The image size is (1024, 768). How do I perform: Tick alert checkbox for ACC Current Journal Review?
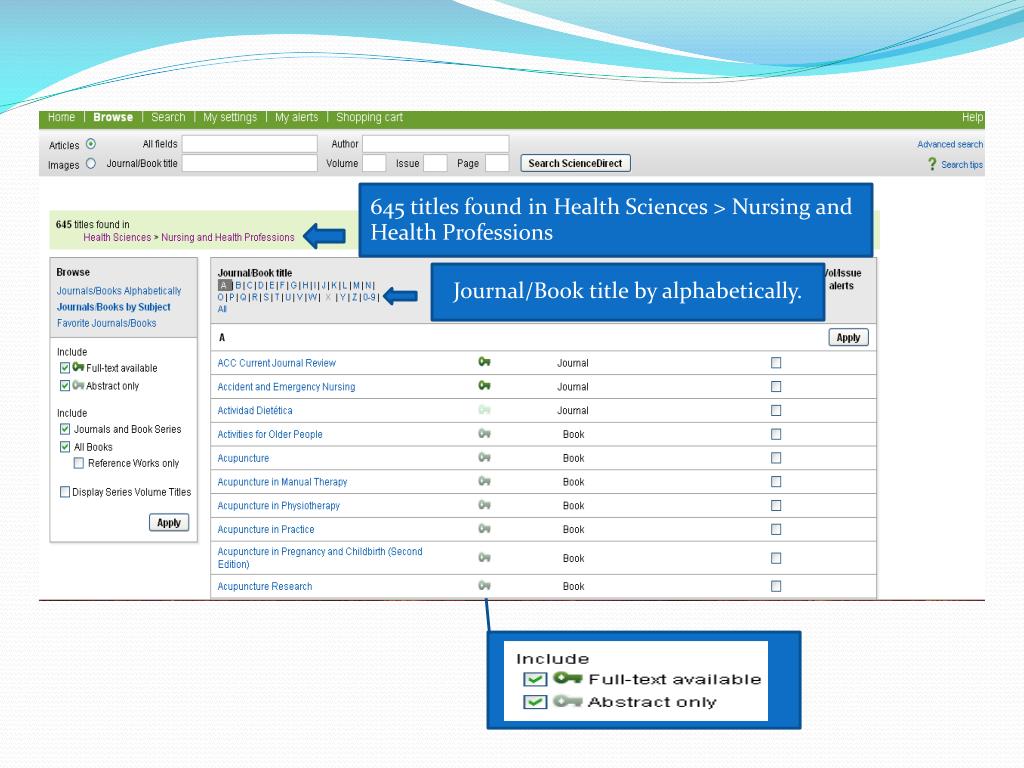[776, 362]
